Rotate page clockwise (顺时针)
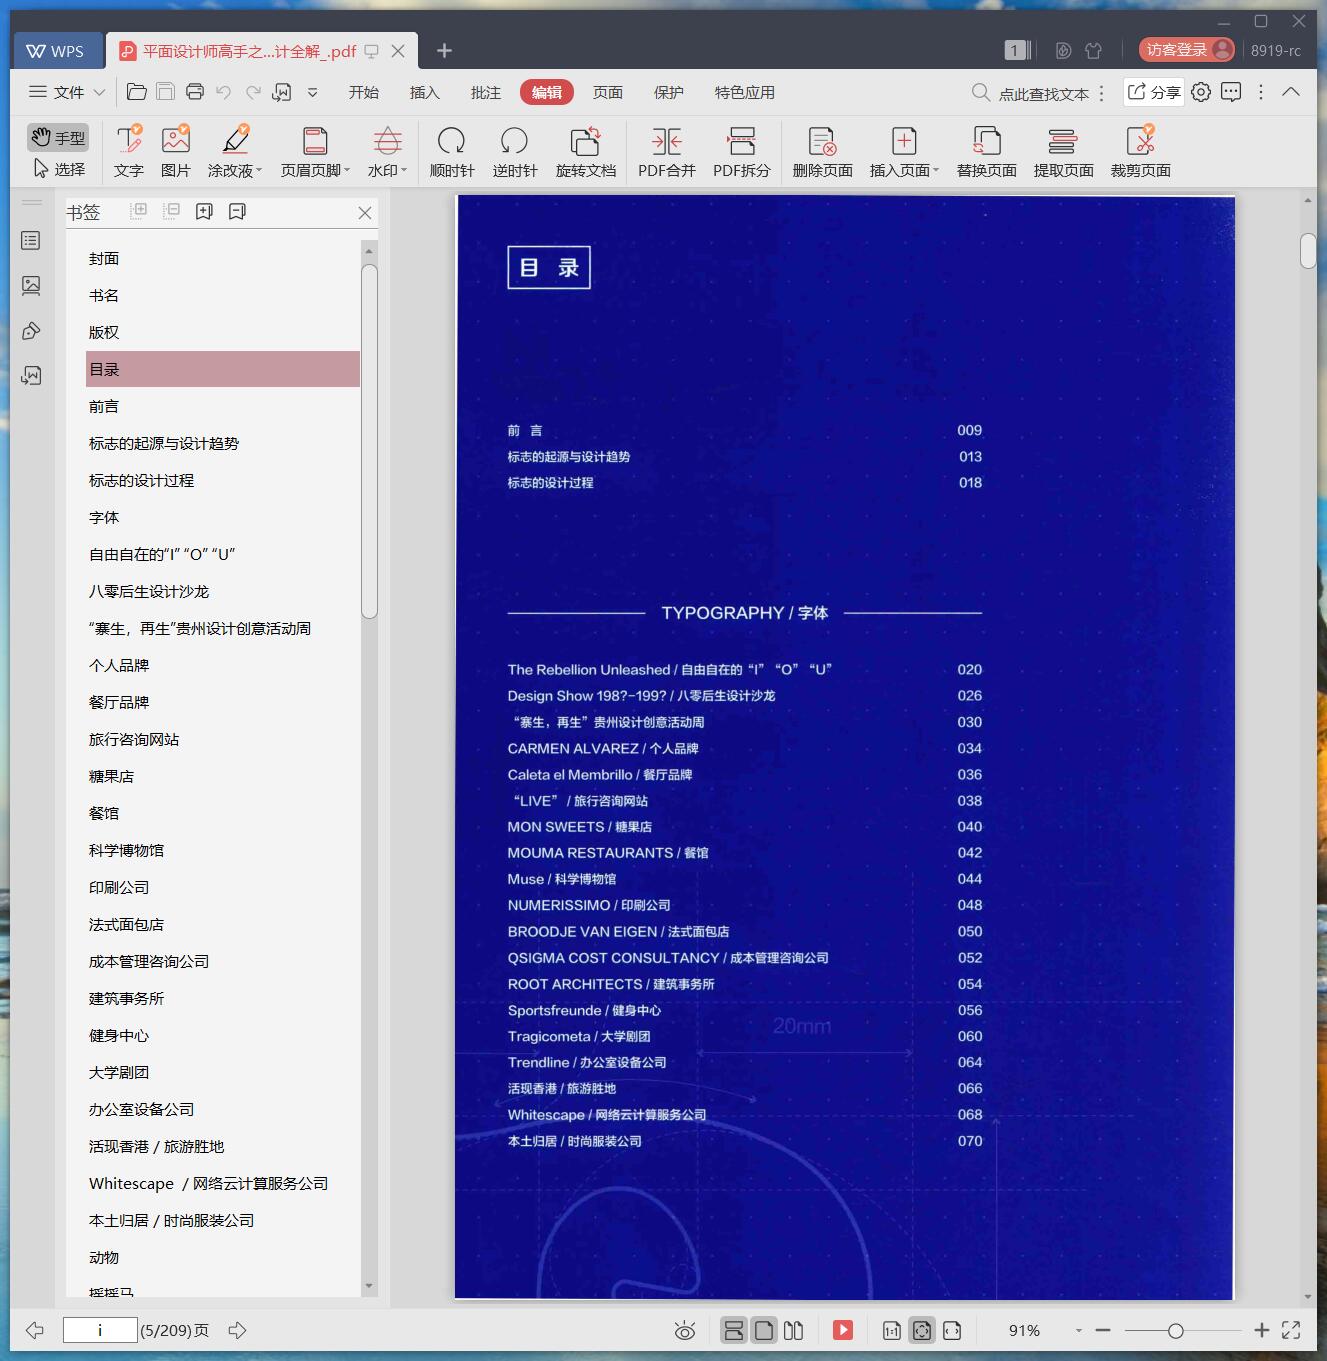Screen dimensions: 1327x1361 452,152
